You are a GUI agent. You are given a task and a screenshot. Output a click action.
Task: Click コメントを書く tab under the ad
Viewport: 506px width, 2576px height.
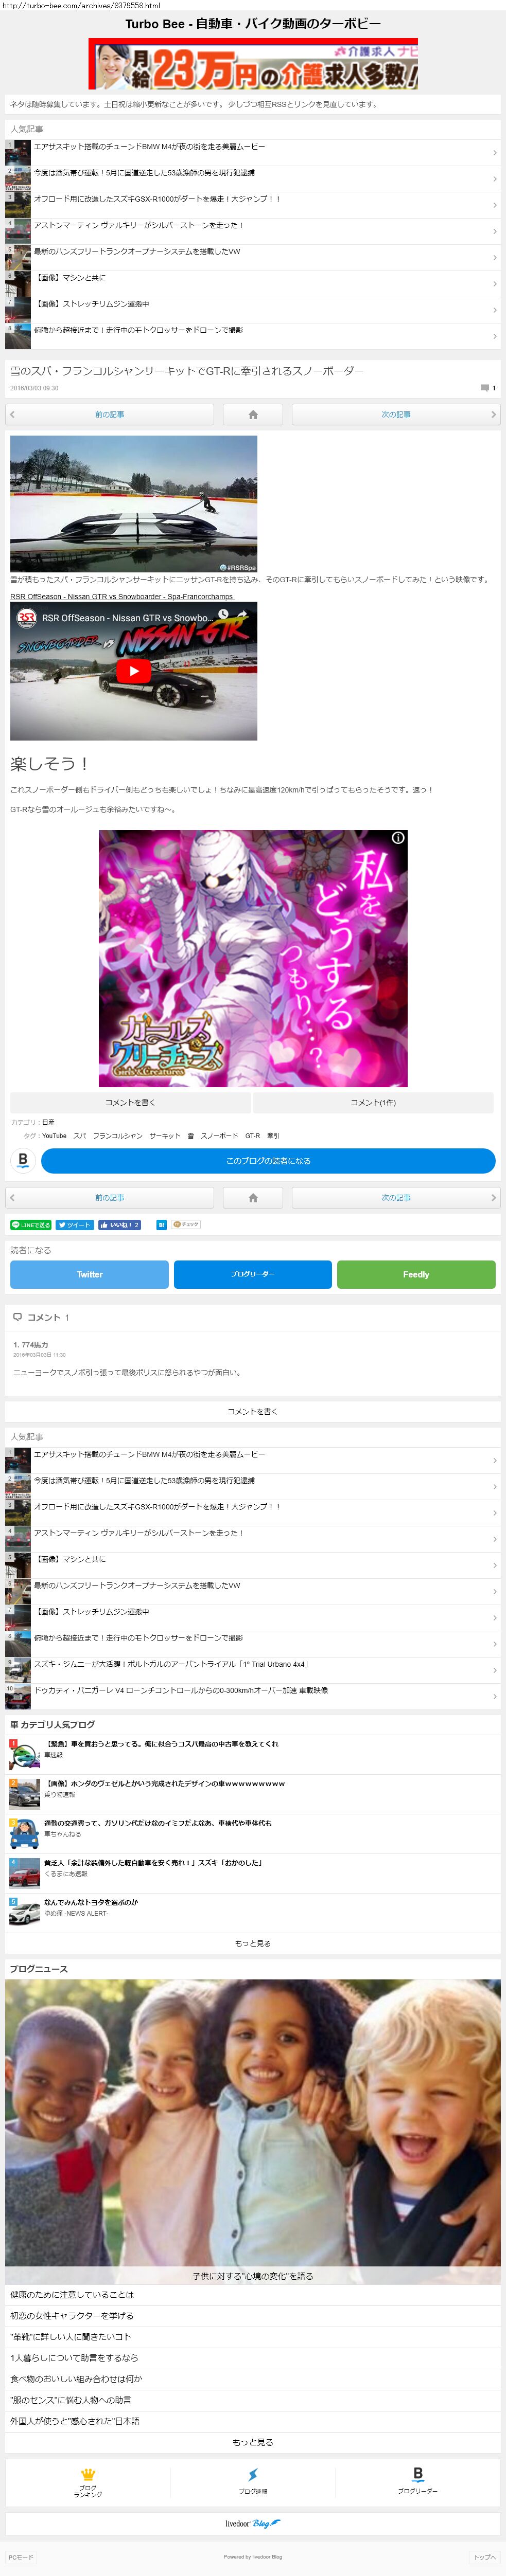[130, 1102]
